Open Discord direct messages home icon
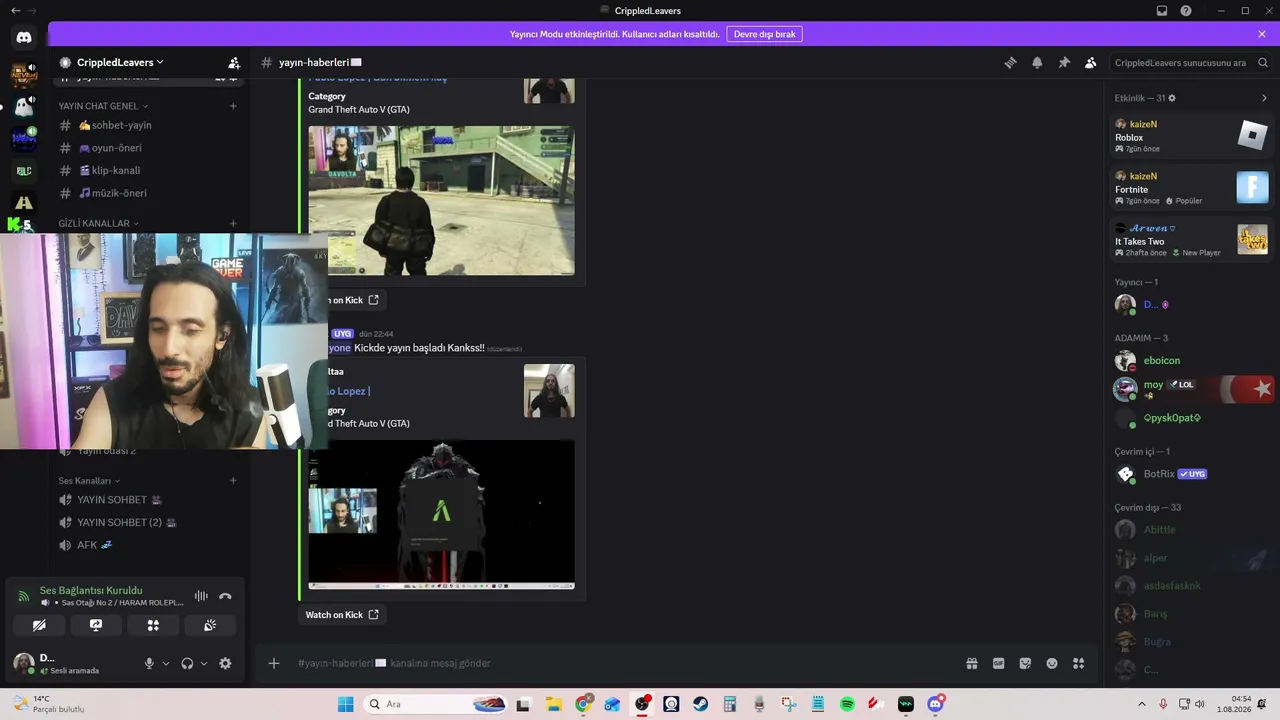1280x720 pixels. [24, 37]
